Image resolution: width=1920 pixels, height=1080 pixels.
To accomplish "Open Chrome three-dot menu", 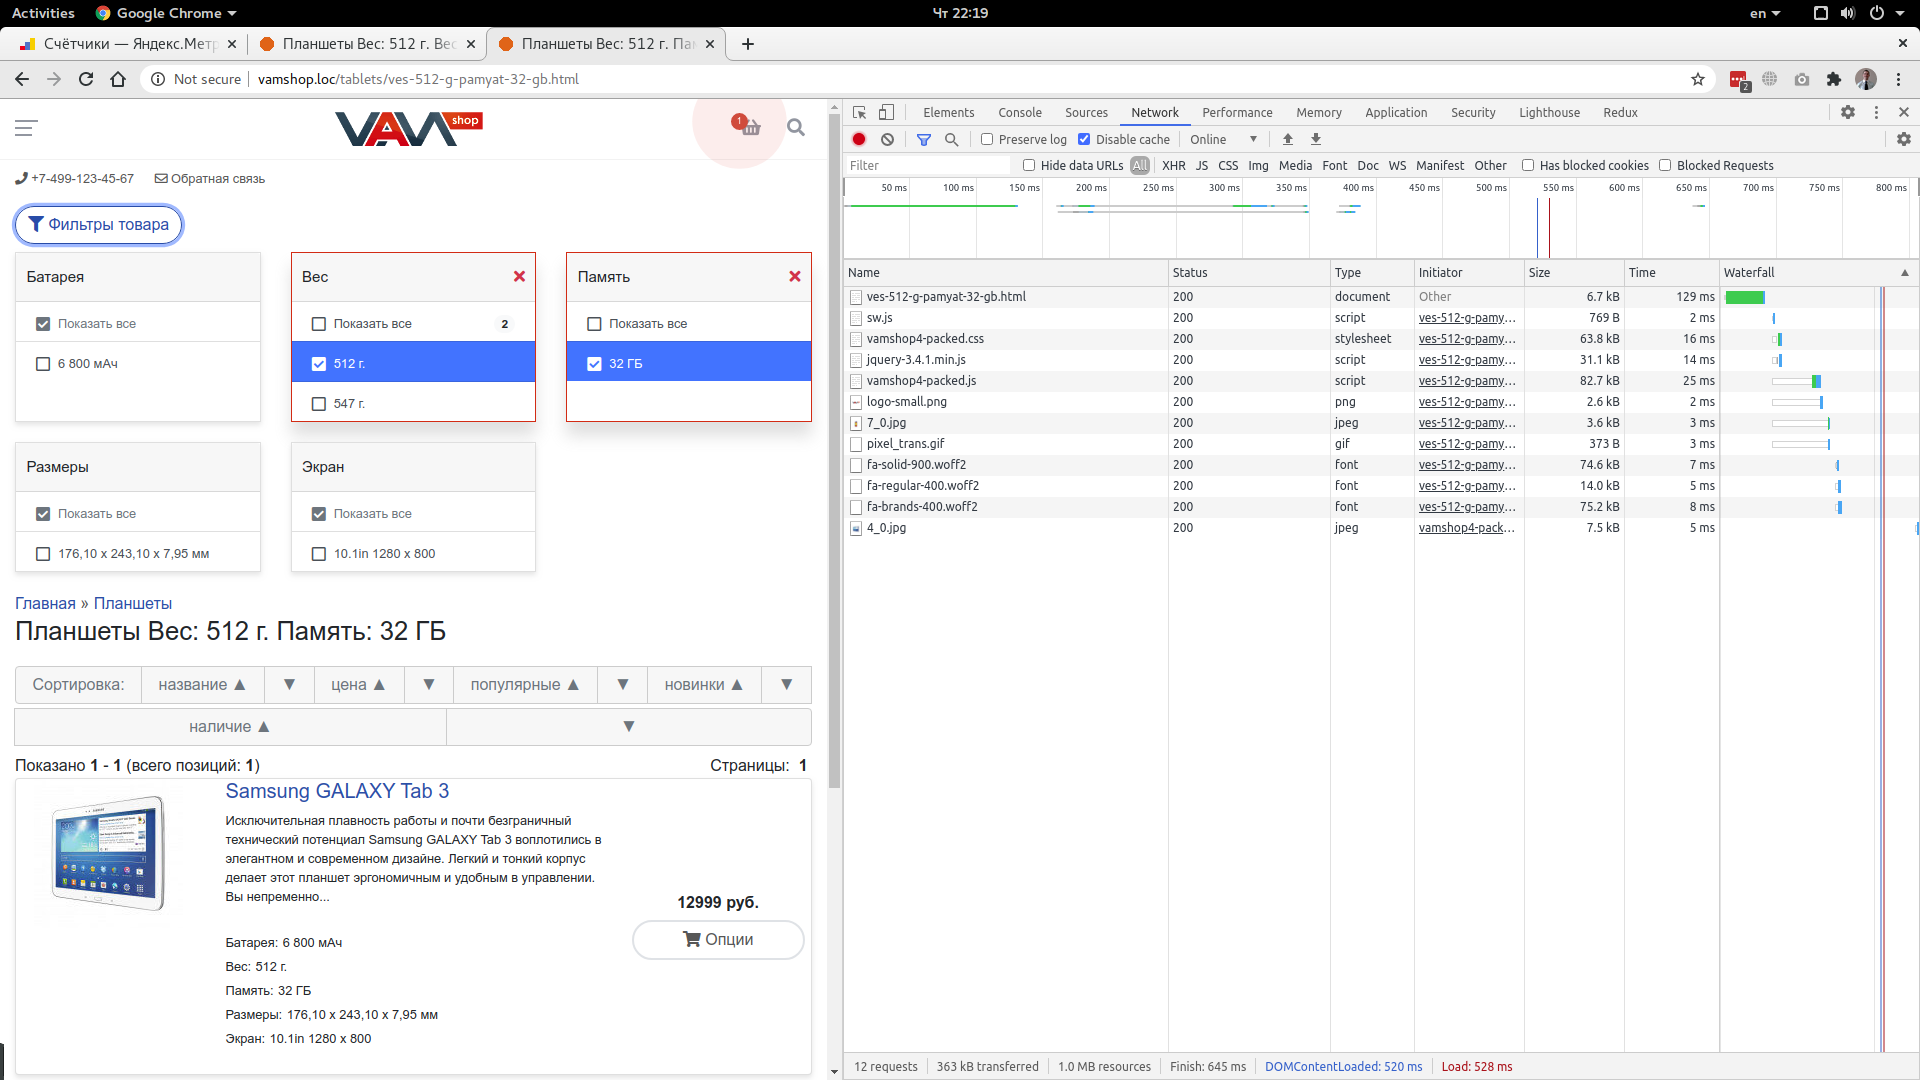I will coord(1898,79).
